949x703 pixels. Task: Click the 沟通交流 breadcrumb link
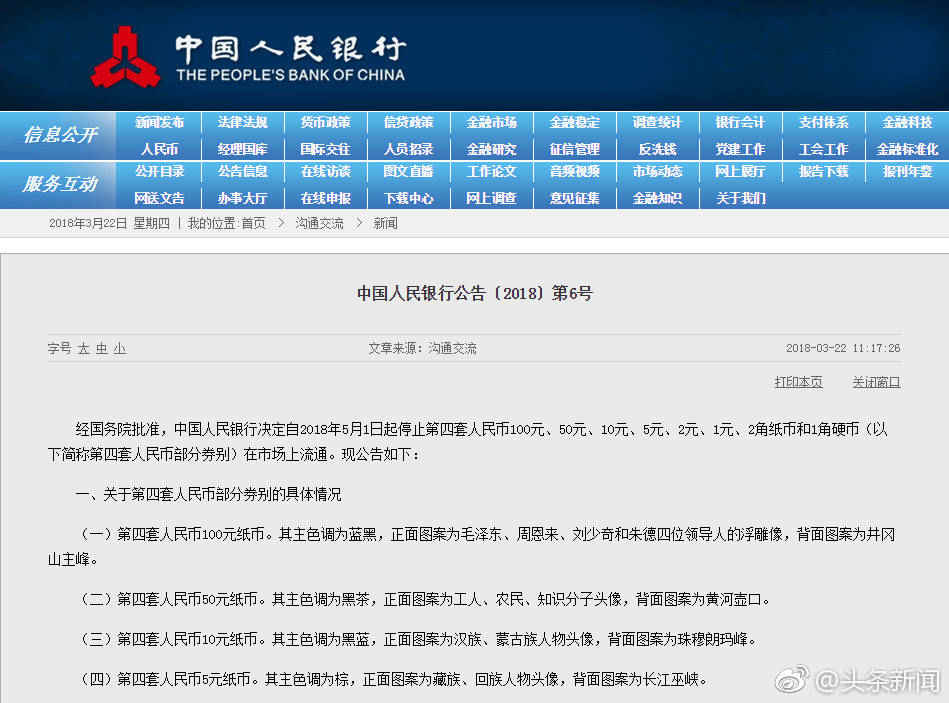[319, 223]
